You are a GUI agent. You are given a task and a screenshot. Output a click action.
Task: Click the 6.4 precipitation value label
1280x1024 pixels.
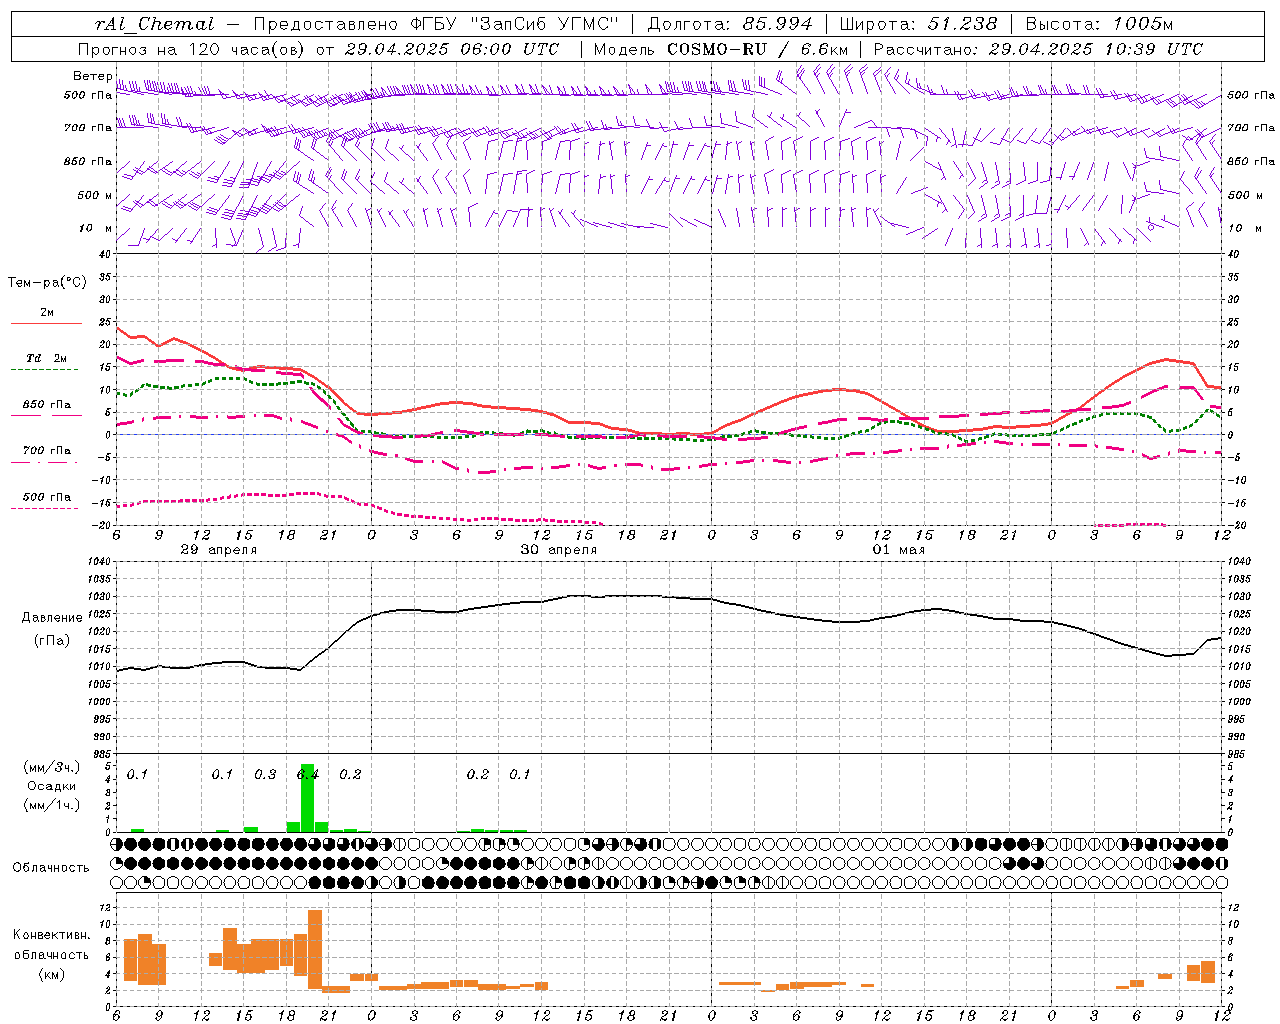point(308,774)
